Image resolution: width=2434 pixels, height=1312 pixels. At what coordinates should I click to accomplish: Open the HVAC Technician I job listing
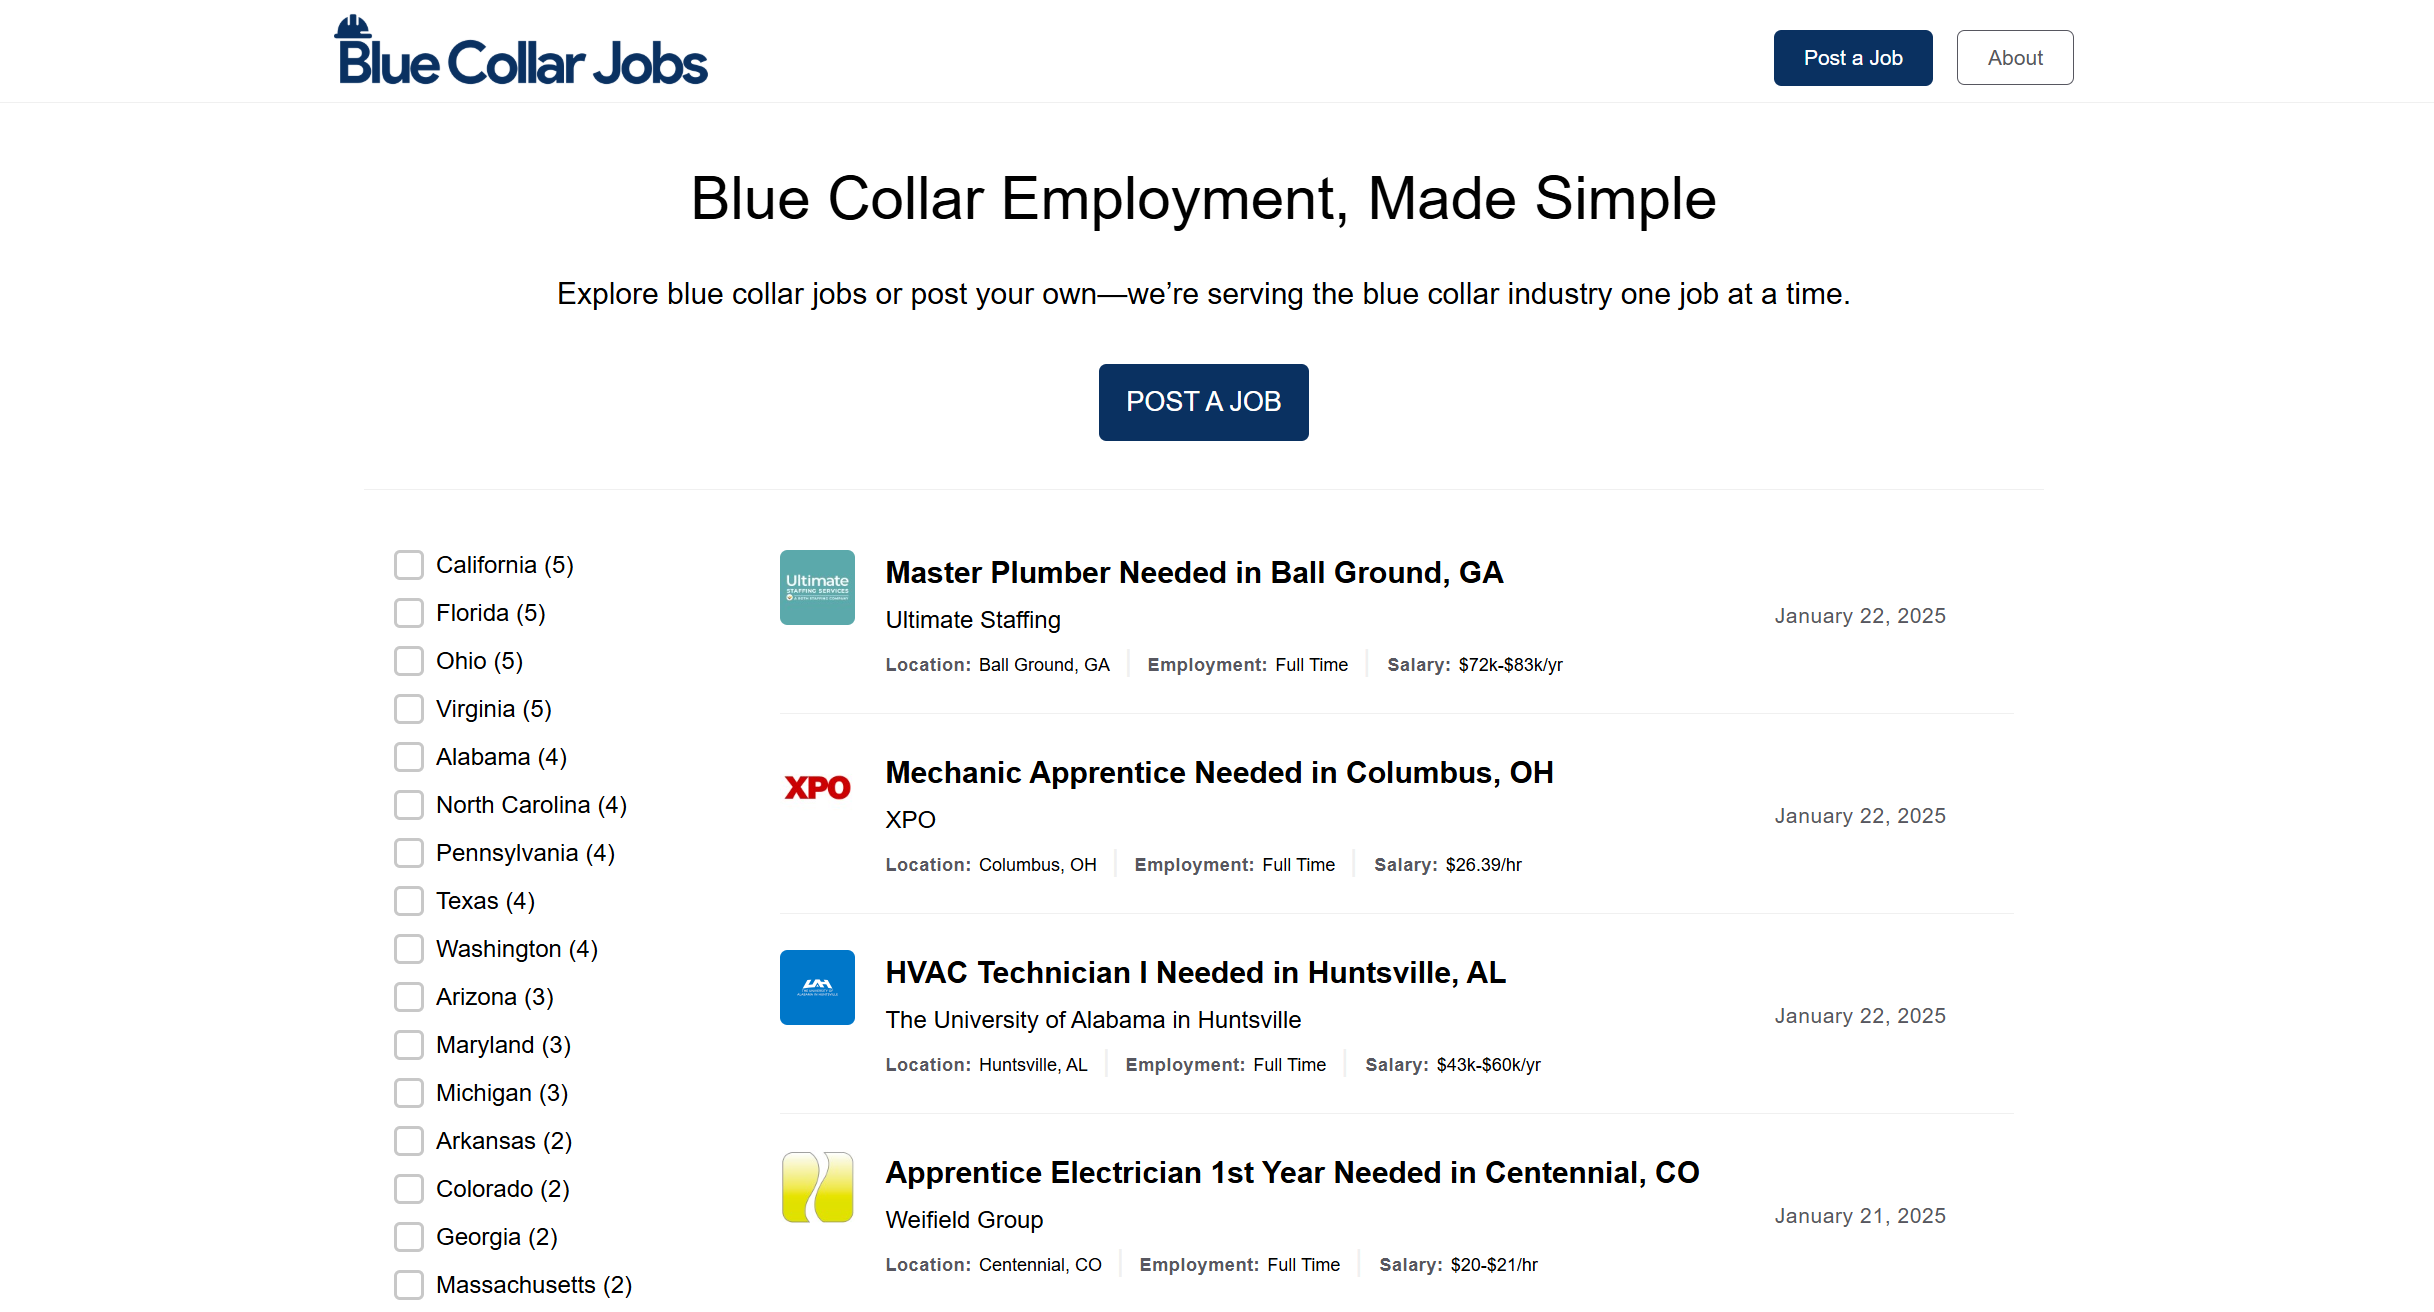coord(1196,972)
